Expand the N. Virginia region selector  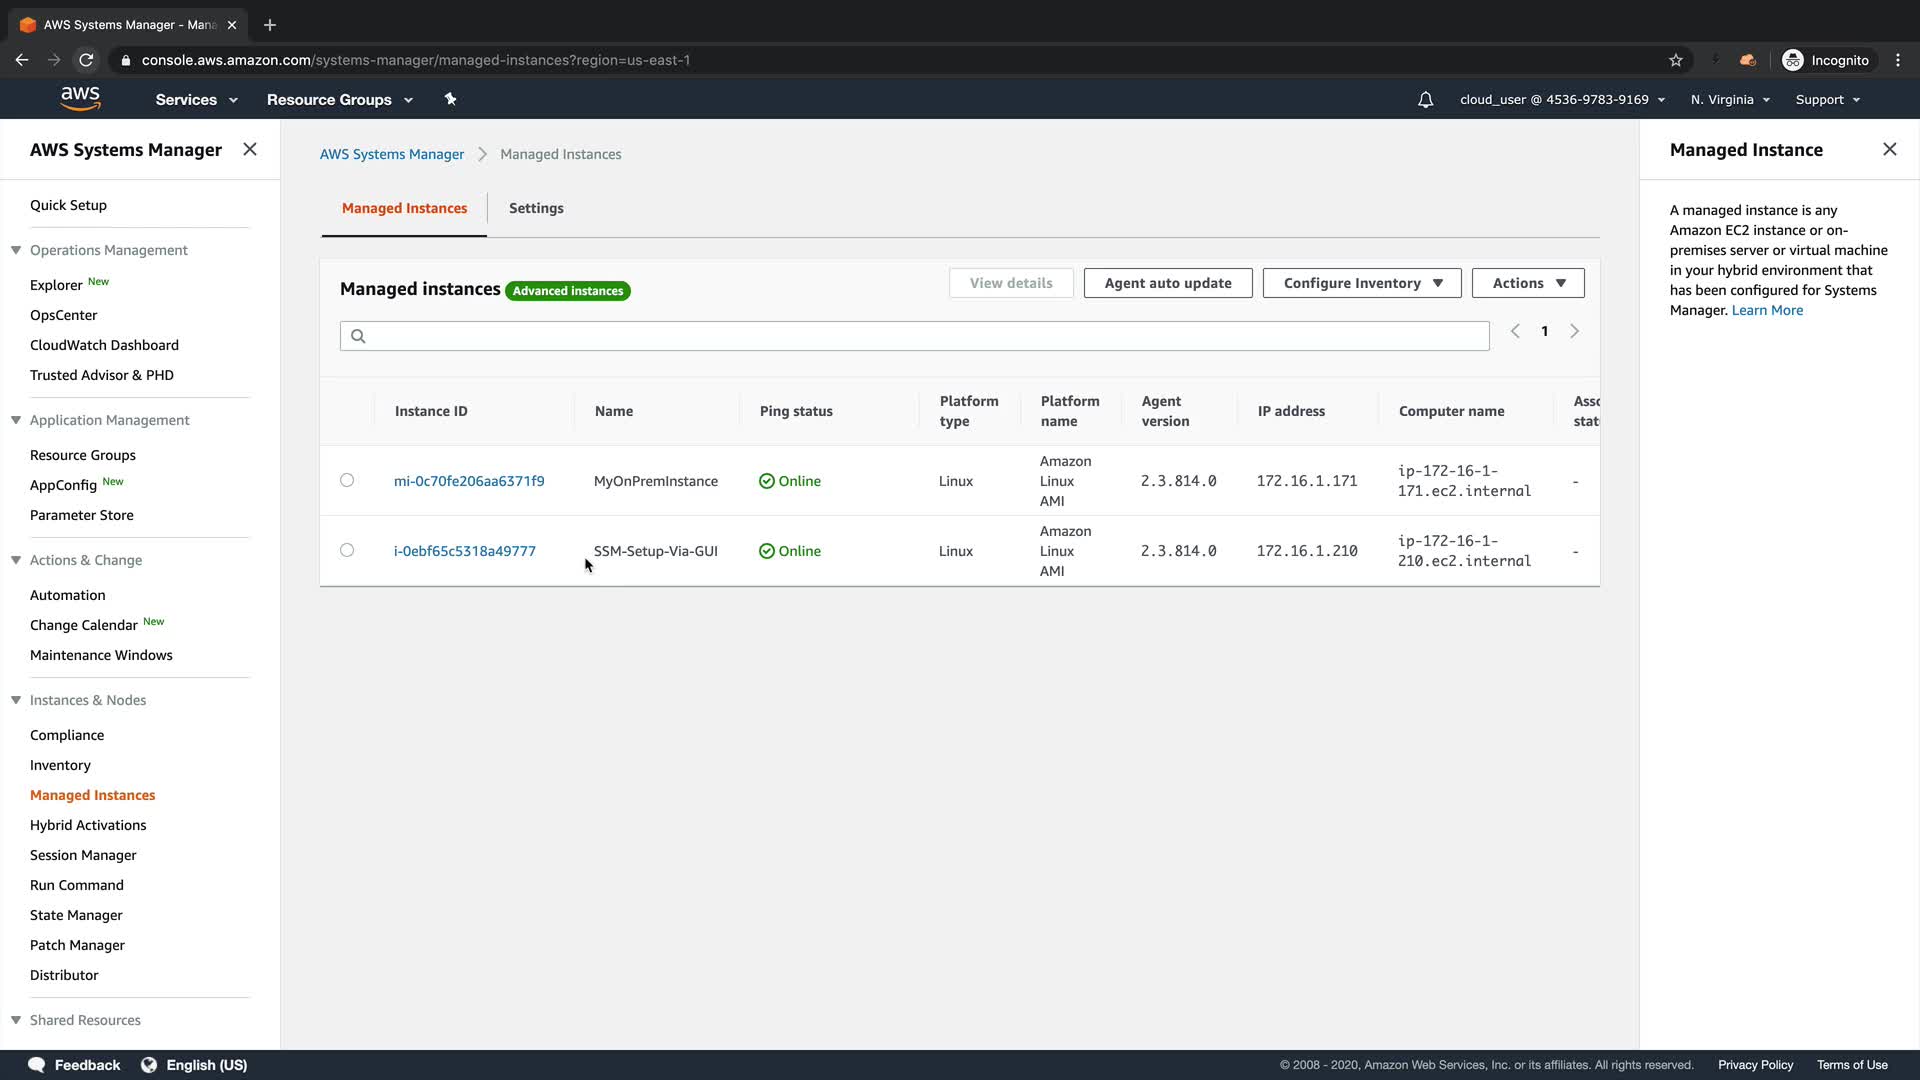click(x=1730, y=100)
